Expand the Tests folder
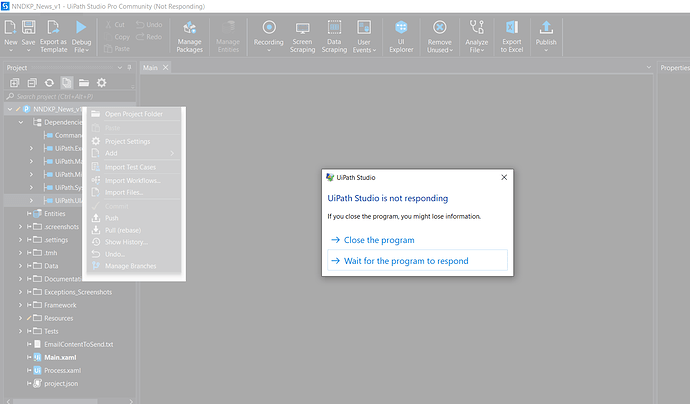This screenshot has height=404, width=690. click(x=20, y=331)
